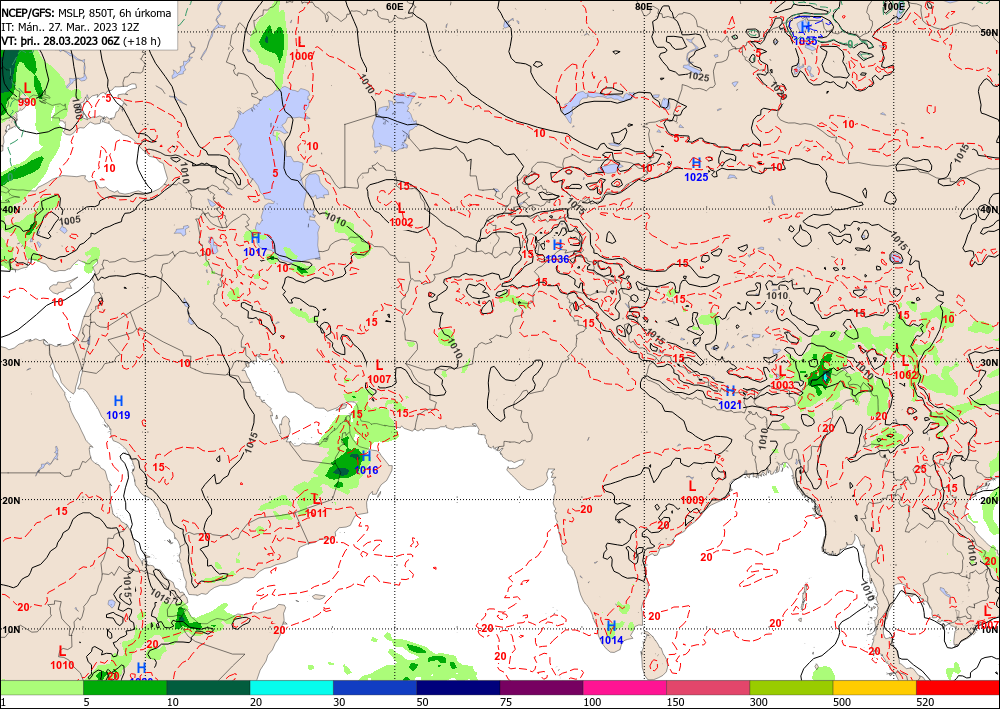Click the 'H 1014' marker near southern India
The height and width of the screenshot is (709, 1000).
(x=611, y=632)
